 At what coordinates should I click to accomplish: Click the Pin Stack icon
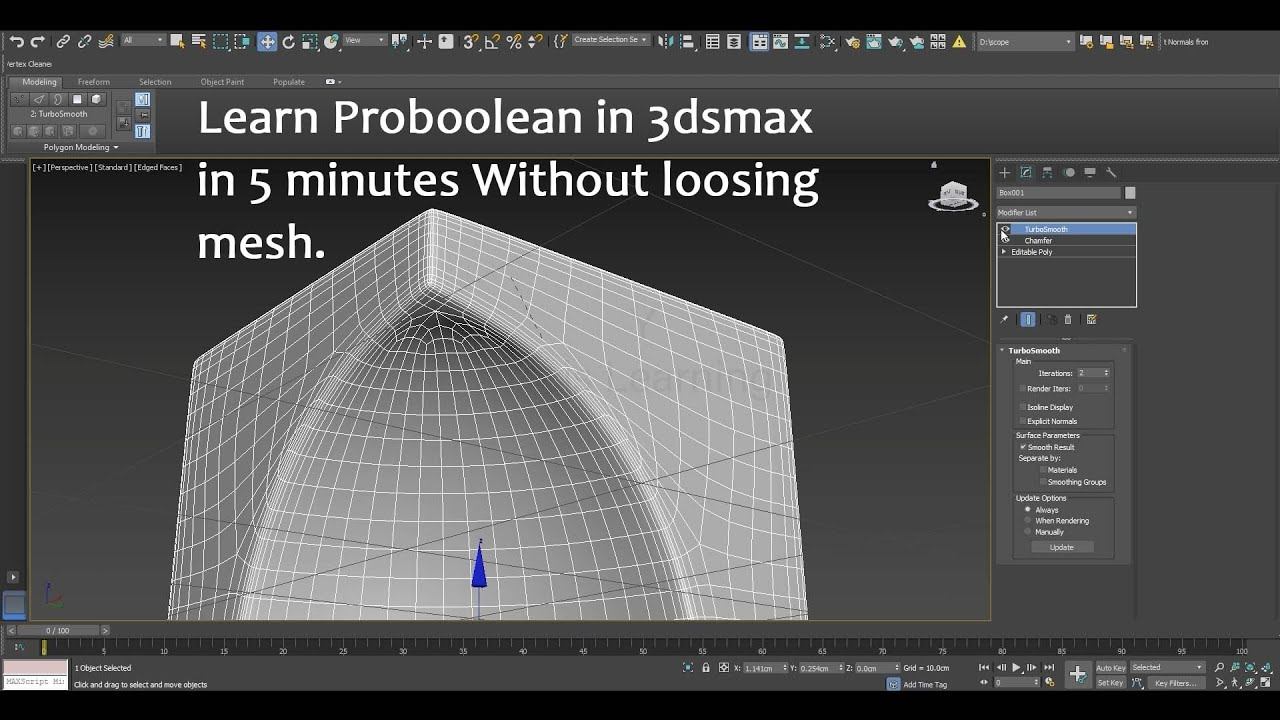[x=1005, y=320]
